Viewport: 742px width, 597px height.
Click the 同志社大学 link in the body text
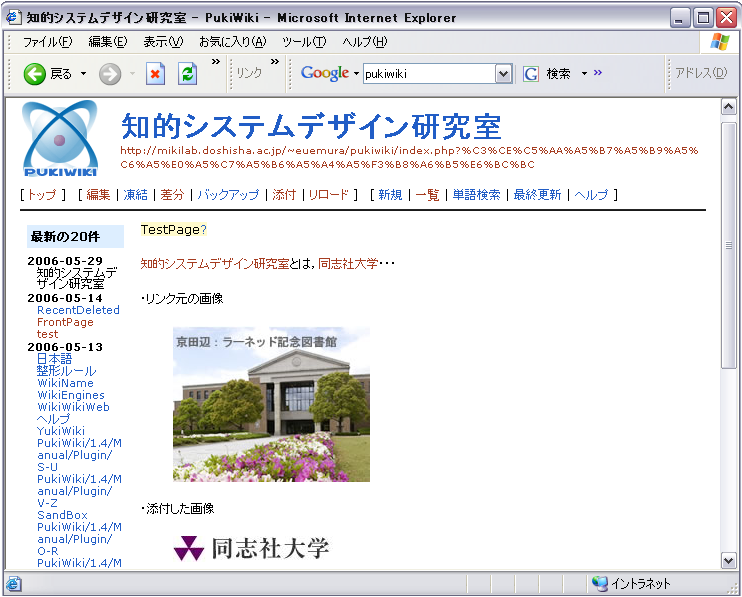coord(348,263)
